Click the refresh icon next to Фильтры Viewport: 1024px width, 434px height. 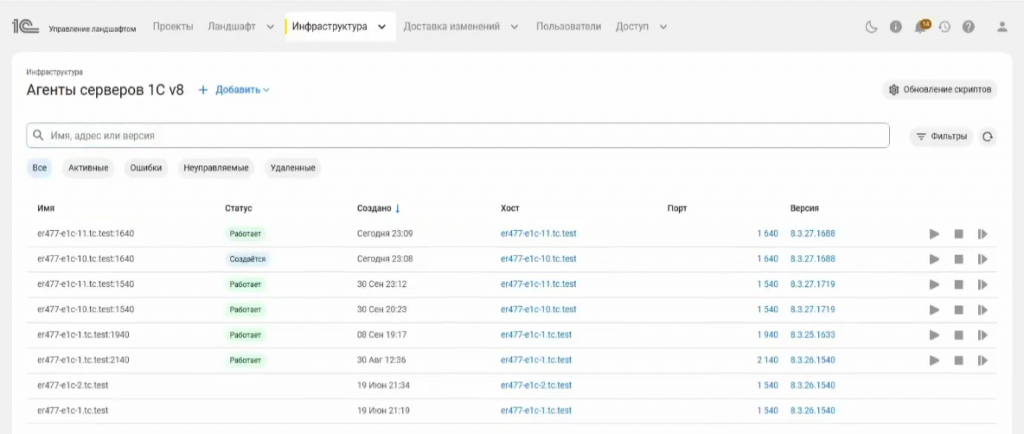(x=988, y=137)
